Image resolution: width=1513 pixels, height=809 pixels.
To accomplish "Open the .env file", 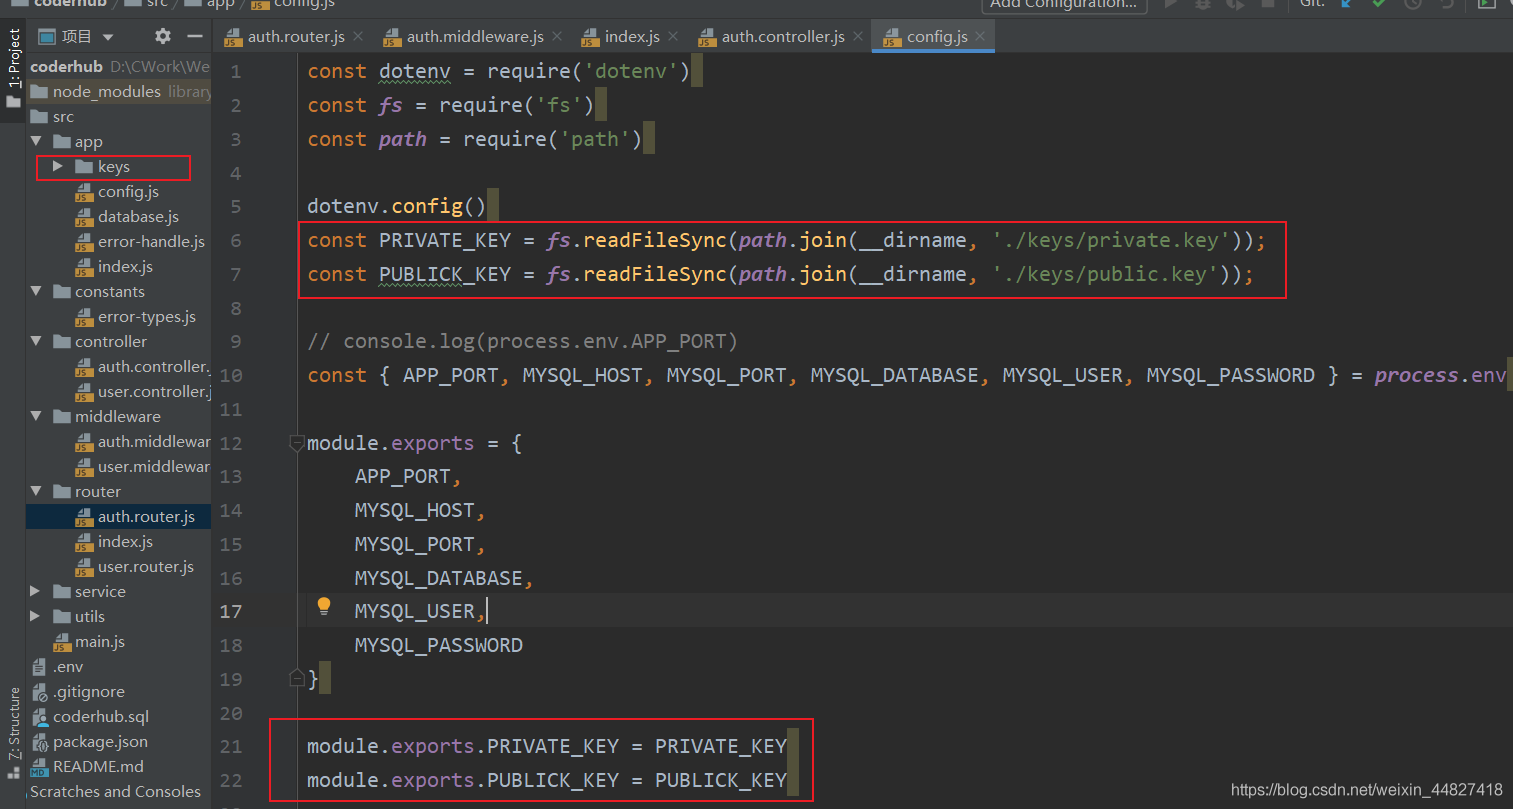I will [68, 666].
